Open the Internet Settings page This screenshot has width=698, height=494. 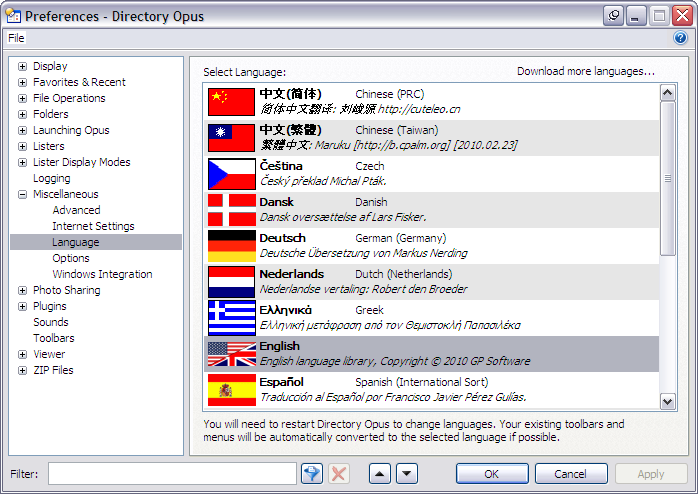click(93, 226)
